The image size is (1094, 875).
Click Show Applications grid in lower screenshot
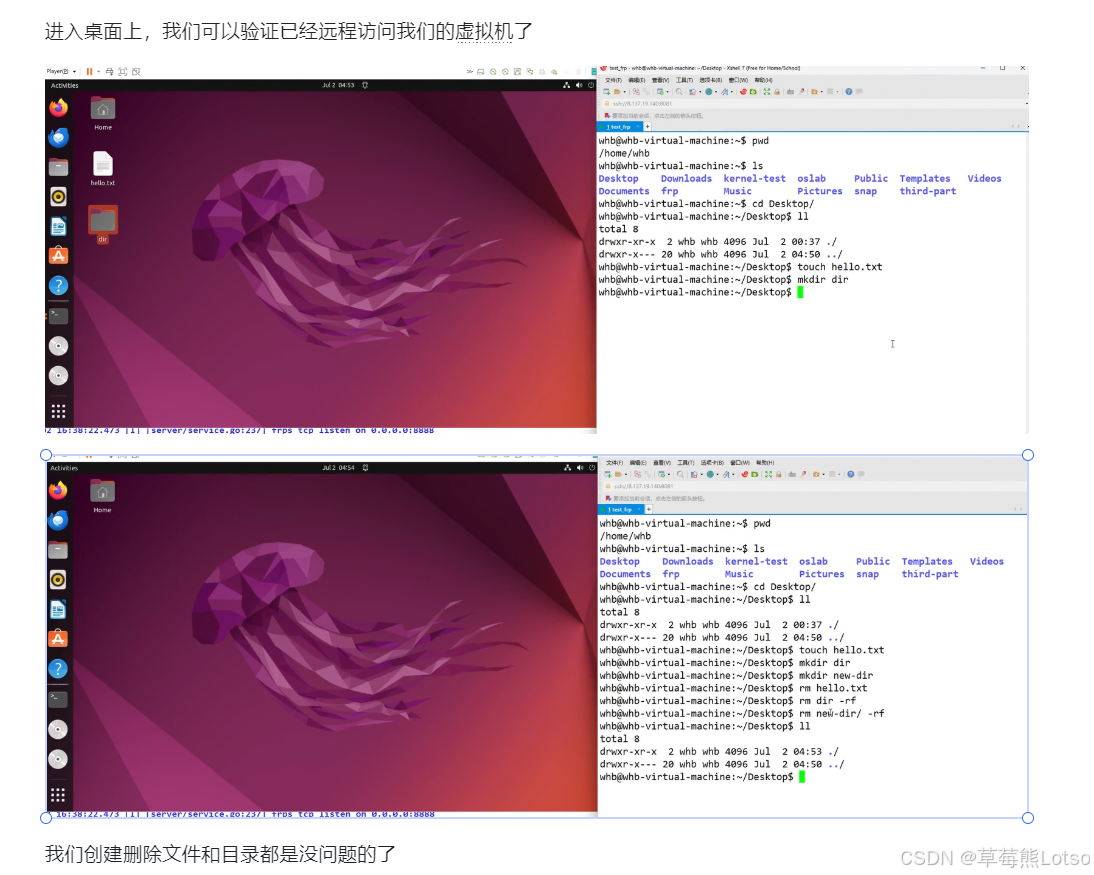[59, 795]
